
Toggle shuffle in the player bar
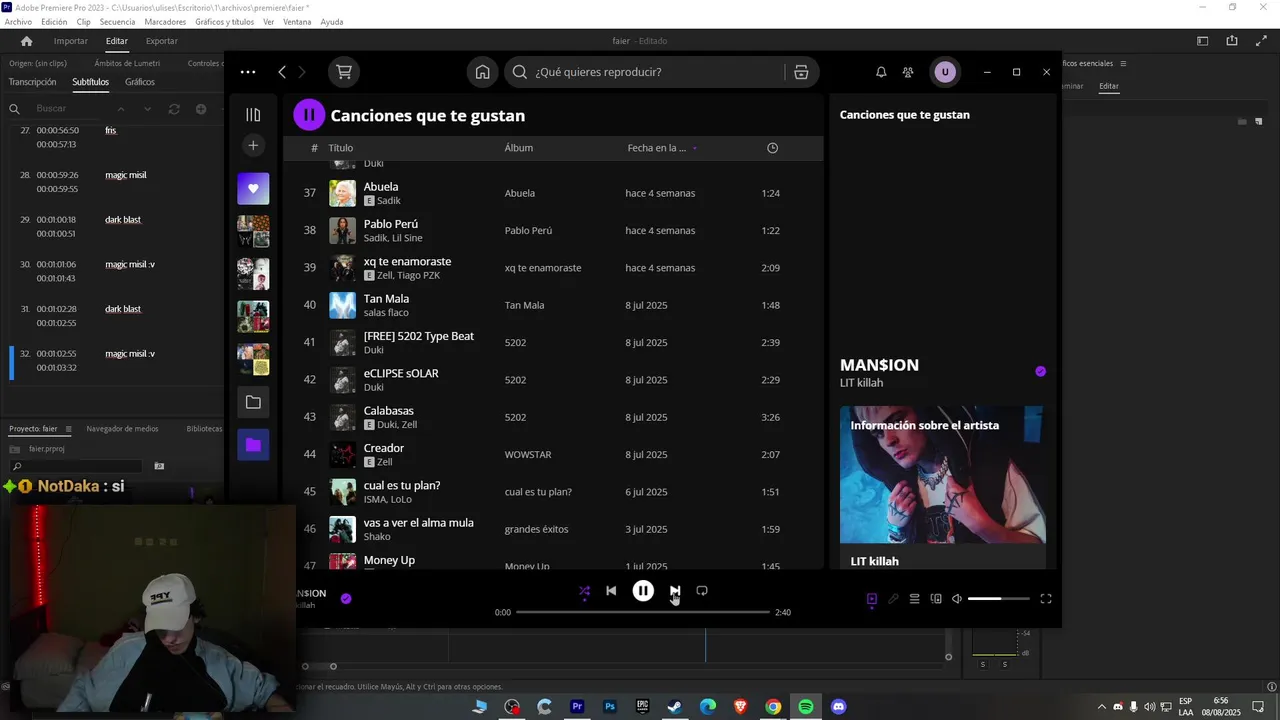(584, 591)
